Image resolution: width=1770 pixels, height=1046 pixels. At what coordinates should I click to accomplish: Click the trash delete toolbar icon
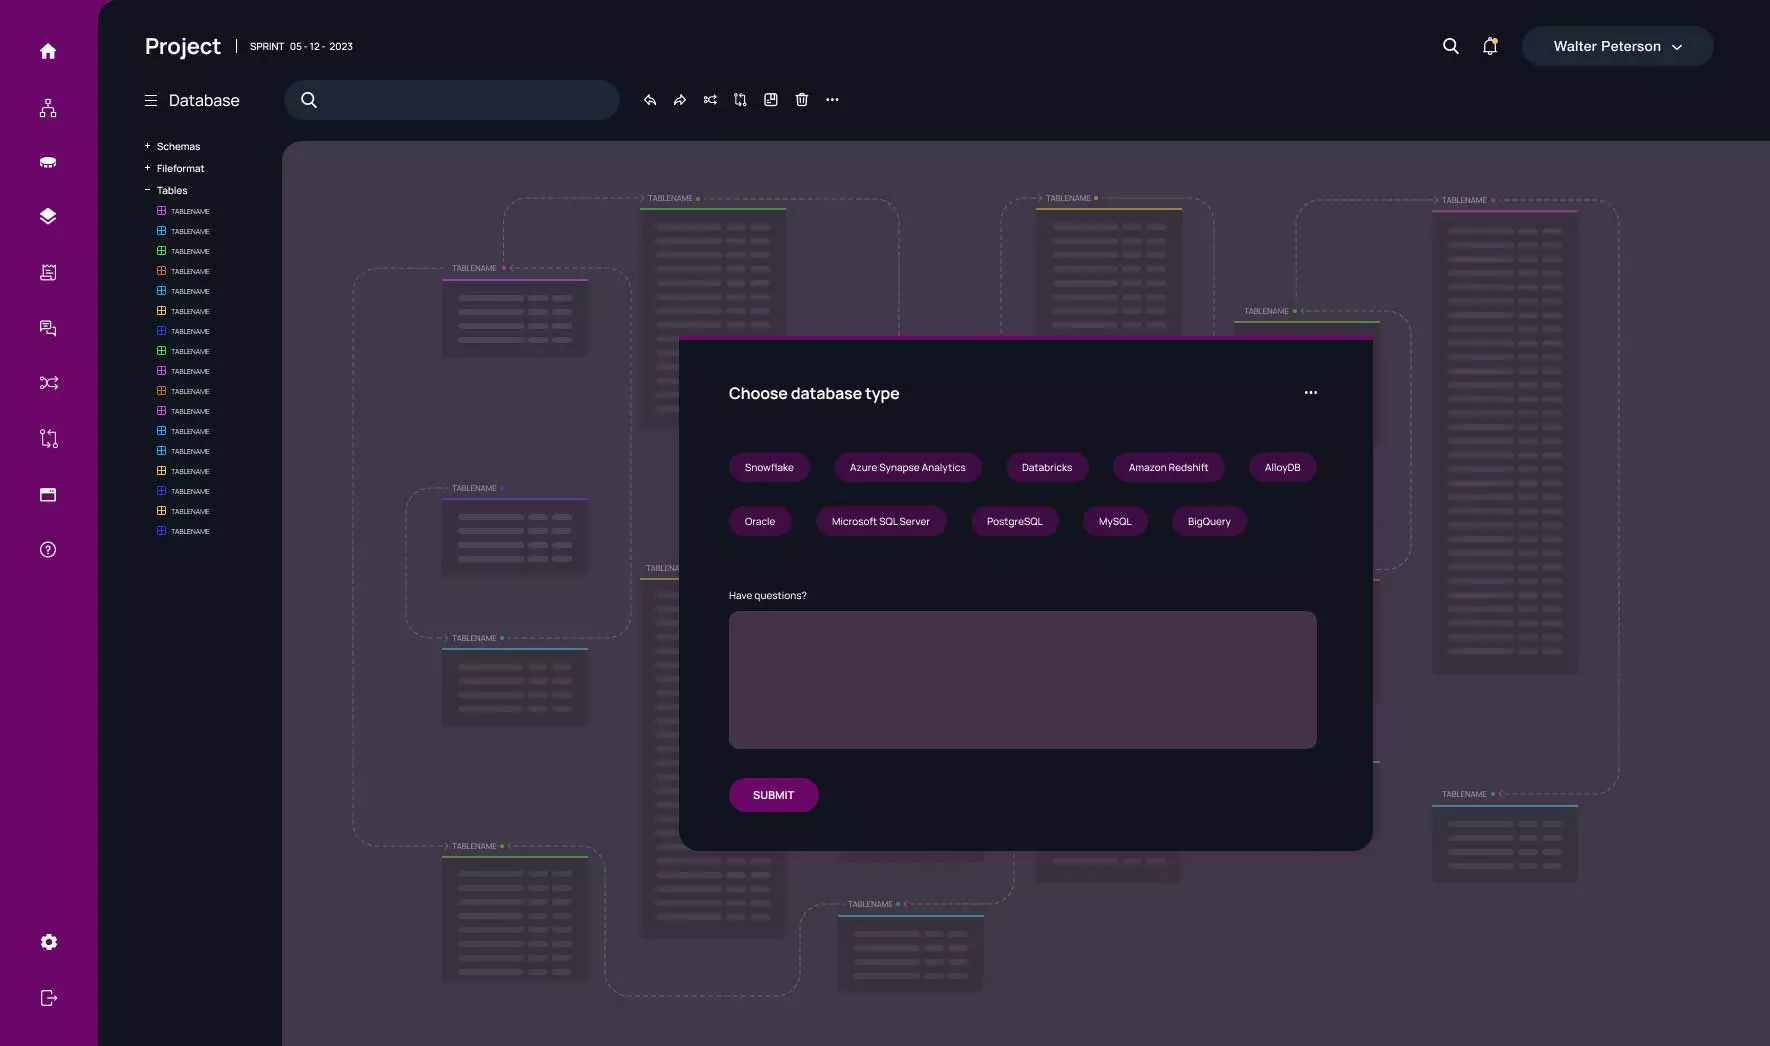[x=801, y=100]
